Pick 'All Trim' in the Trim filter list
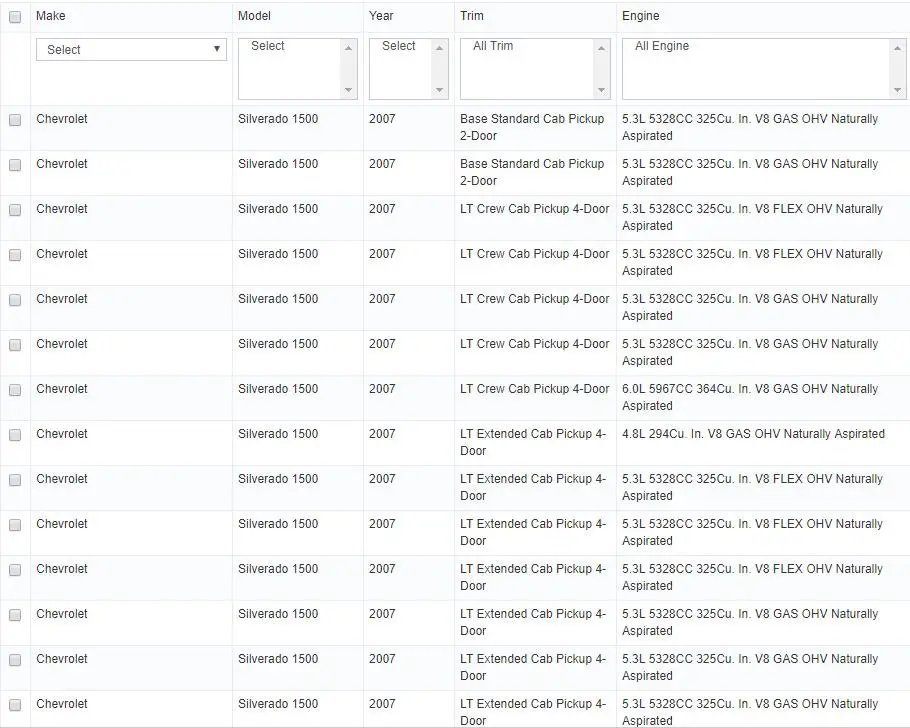The height and width of the screenshot is (728, 910). (x=493, y=46)
